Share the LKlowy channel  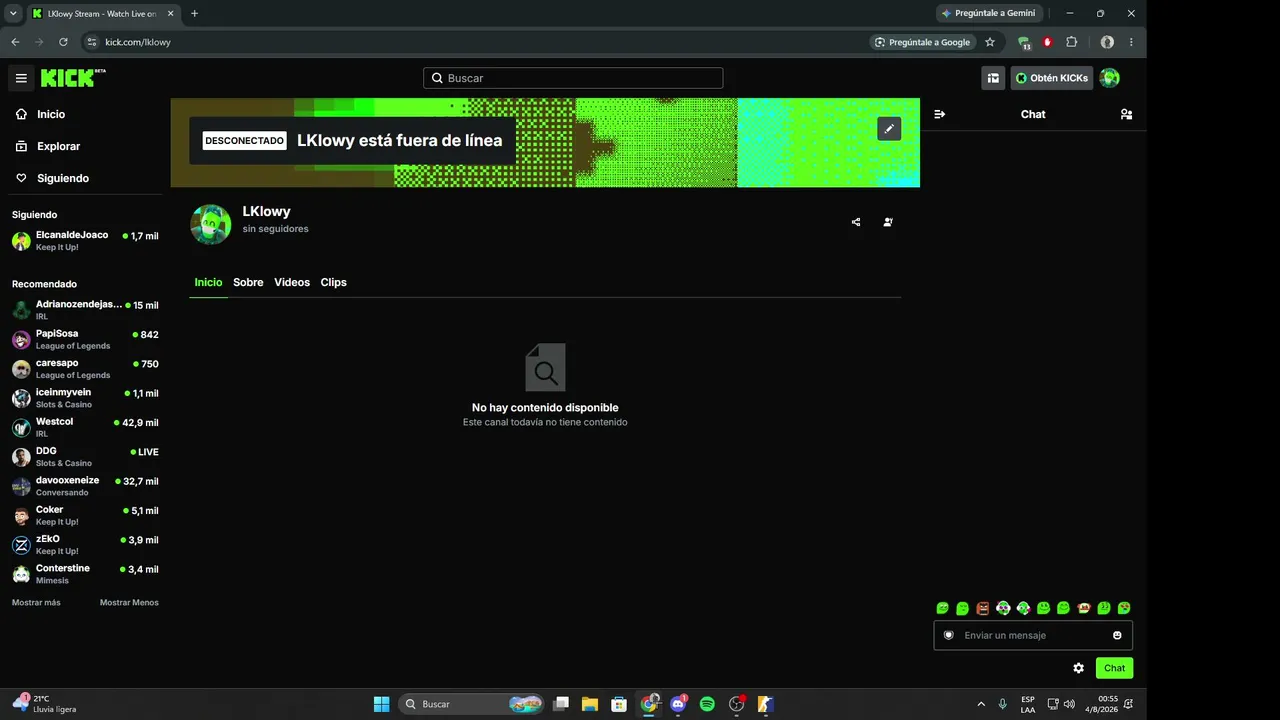856,222
